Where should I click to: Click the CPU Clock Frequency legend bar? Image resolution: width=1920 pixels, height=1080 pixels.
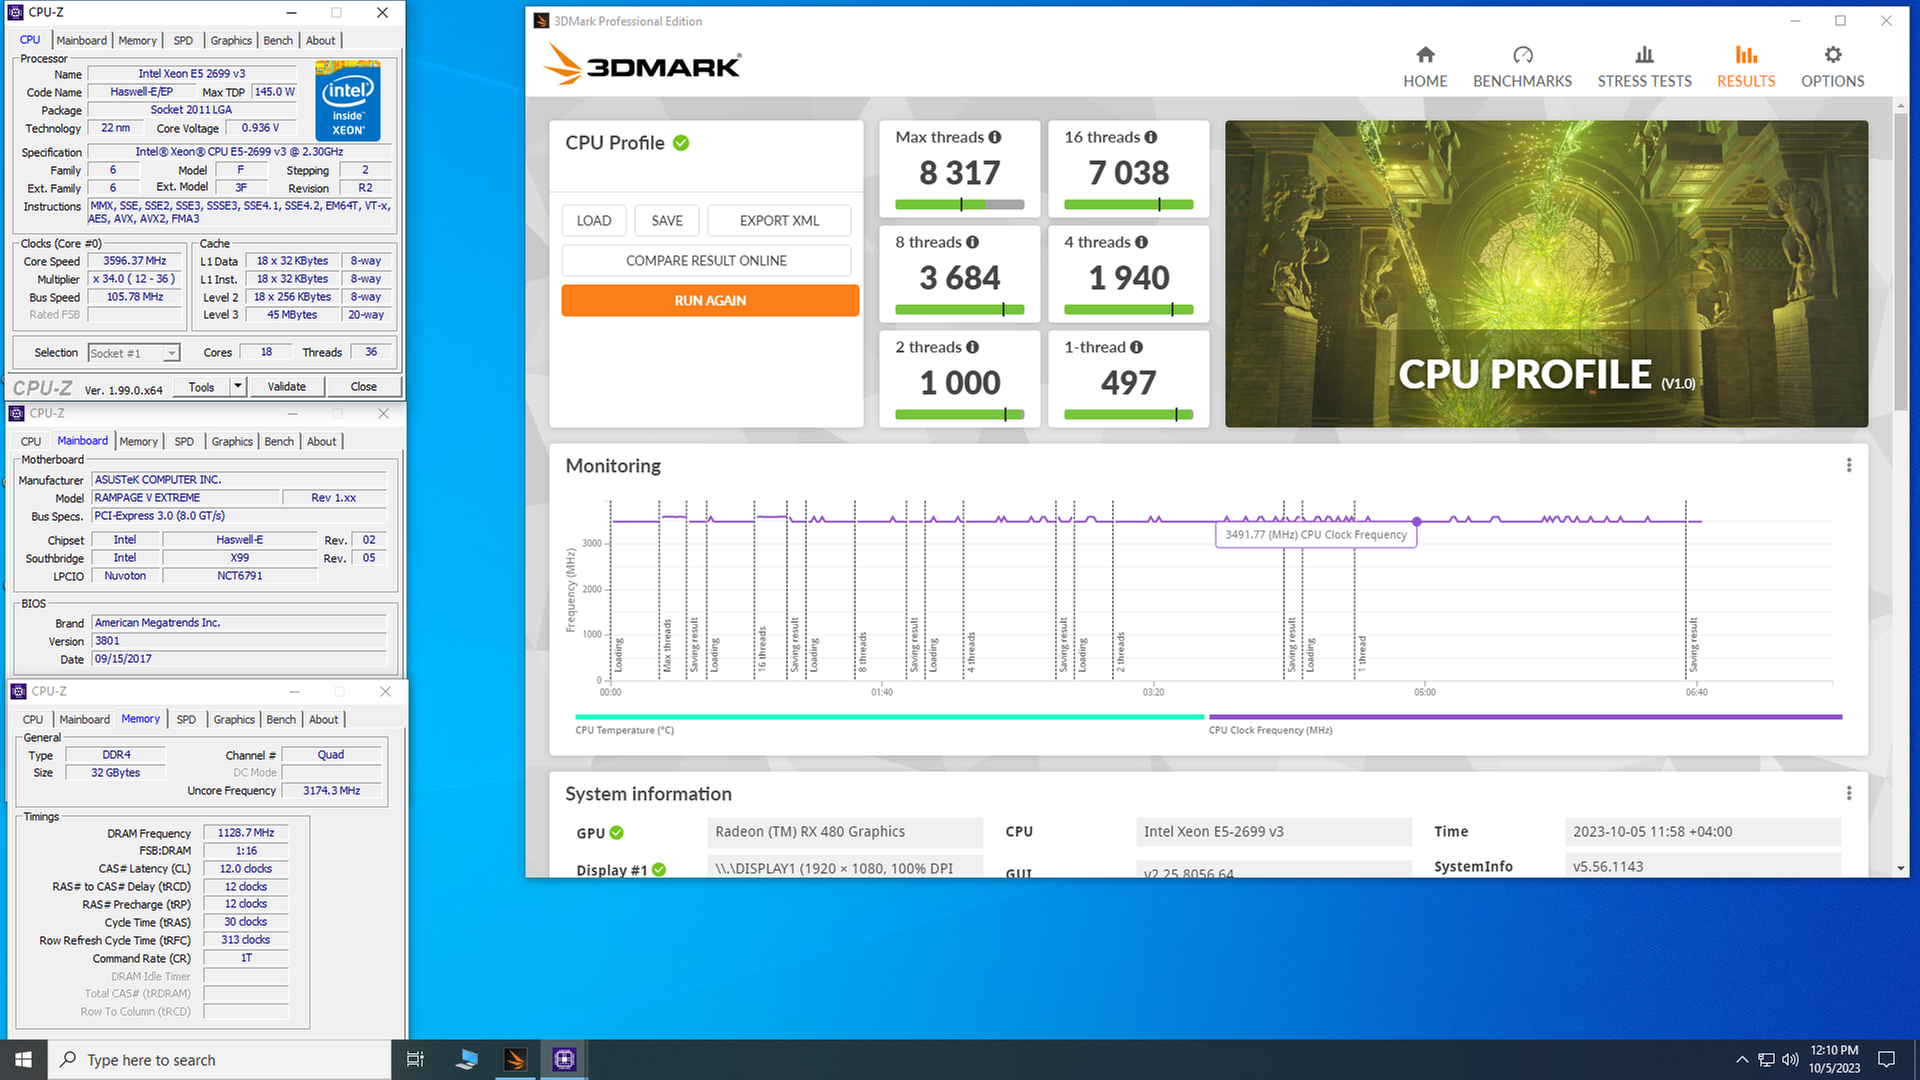pos(1525,716)
